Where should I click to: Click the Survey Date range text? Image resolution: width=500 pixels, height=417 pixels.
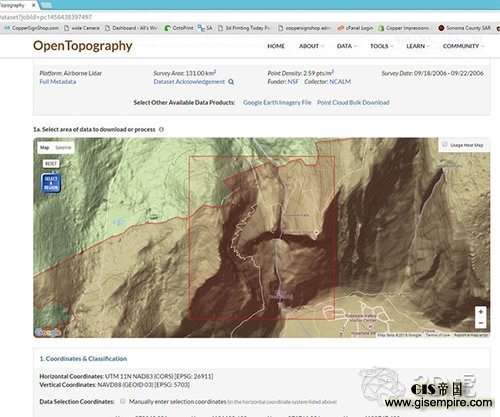(433, 73)
